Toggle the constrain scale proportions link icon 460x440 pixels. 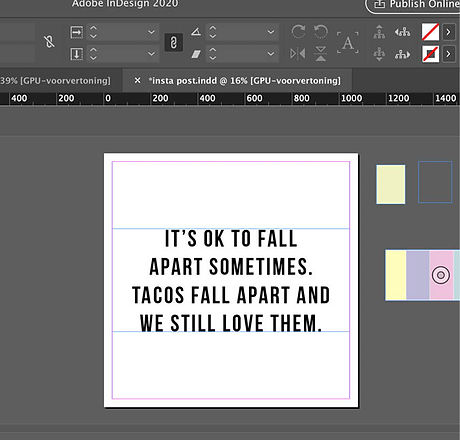click(x=173, y=43)
